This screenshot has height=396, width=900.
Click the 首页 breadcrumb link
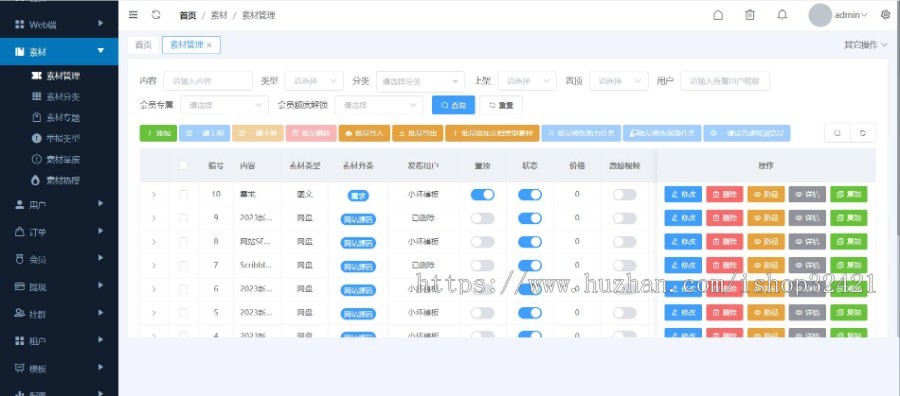tap(187, 15)
